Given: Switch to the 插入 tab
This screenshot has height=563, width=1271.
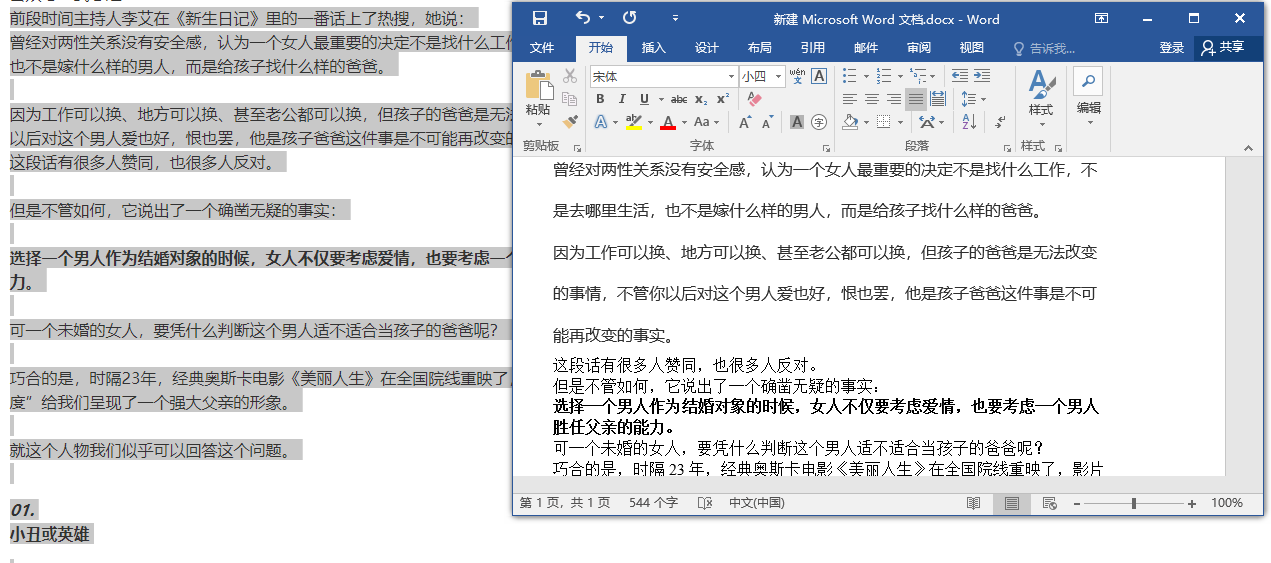Looking at the screenshot, I should coord(653,48).
